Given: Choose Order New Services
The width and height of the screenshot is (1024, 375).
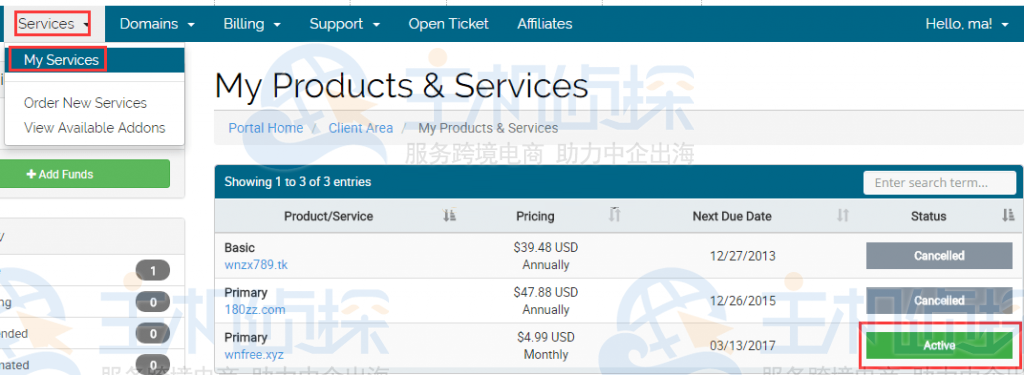Looking at the screenshot, I should [x=85, y=103].
